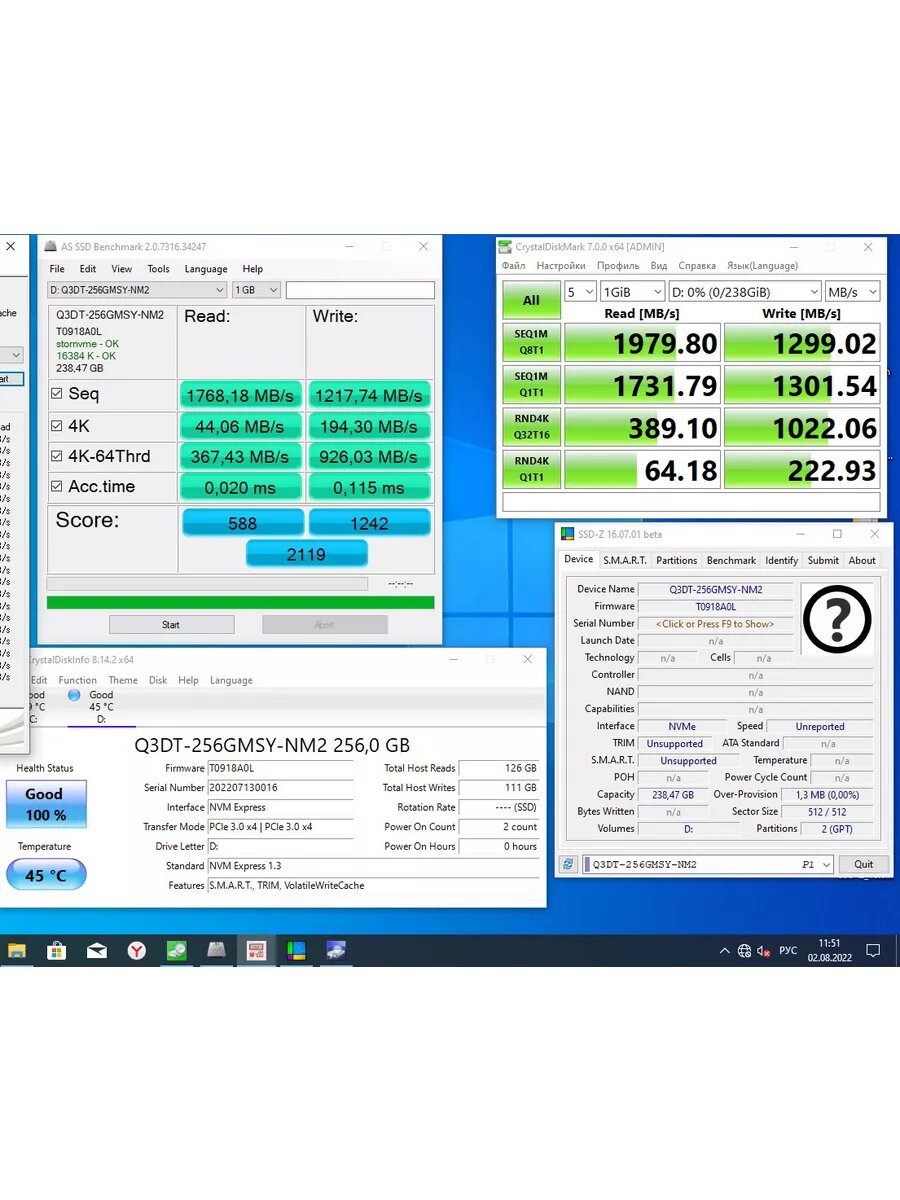Screen dimensions: 900x1200
Task: Toggle the 4K test checkbox in AS SSD
Action: click(x=57, y=426)
